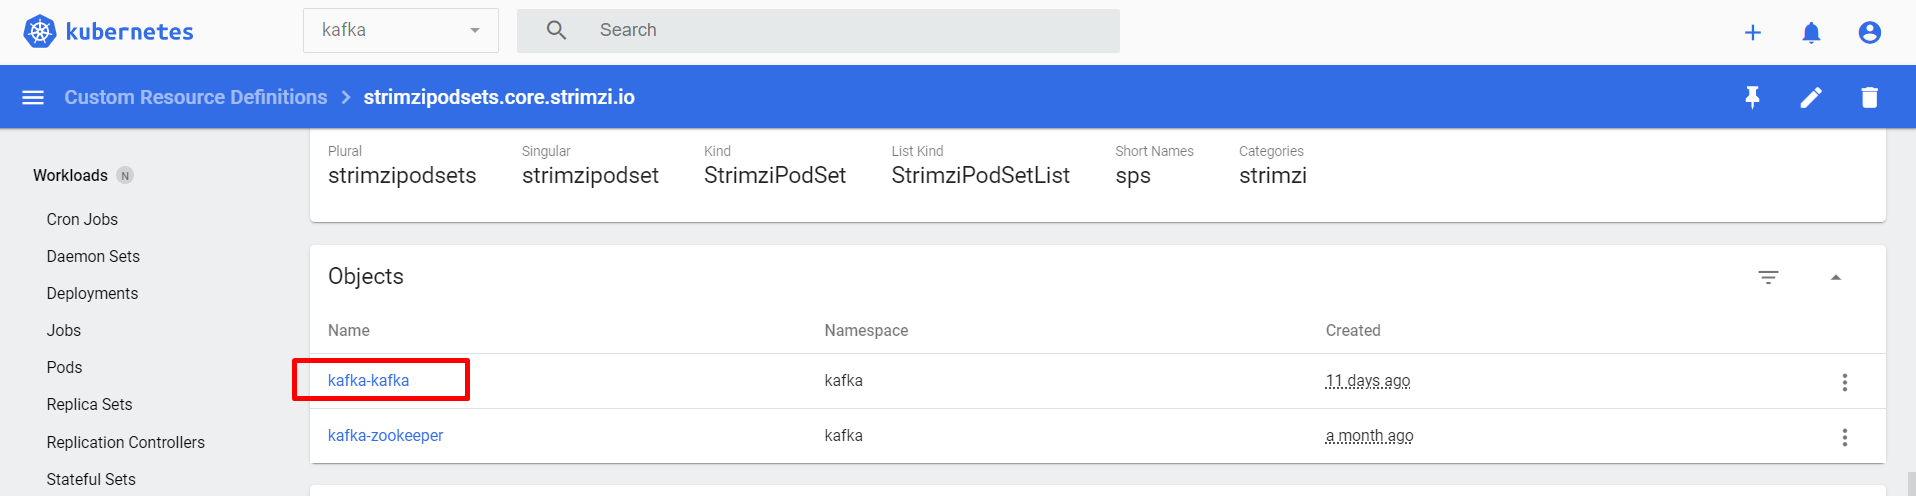Toggle the hamburger navigation menu
Image resolution: width=1916 pixels, height=496 pixels.
coord(33,97)
